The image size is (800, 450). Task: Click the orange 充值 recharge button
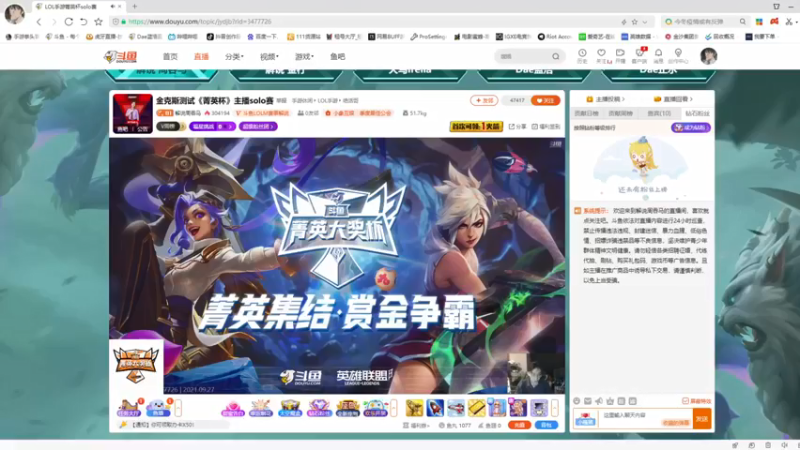pyautogui.click(x=519, y=425)
